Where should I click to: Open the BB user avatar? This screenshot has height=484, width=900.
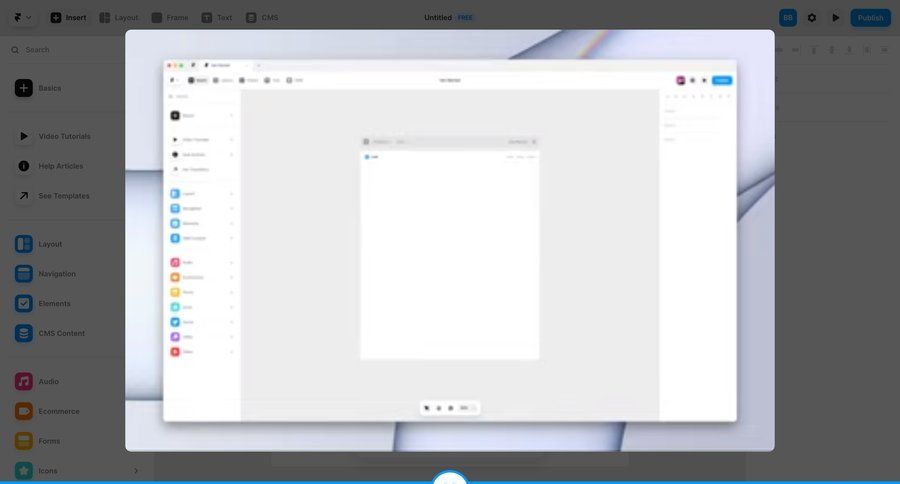pyautogui.click(x=788, y=18)
